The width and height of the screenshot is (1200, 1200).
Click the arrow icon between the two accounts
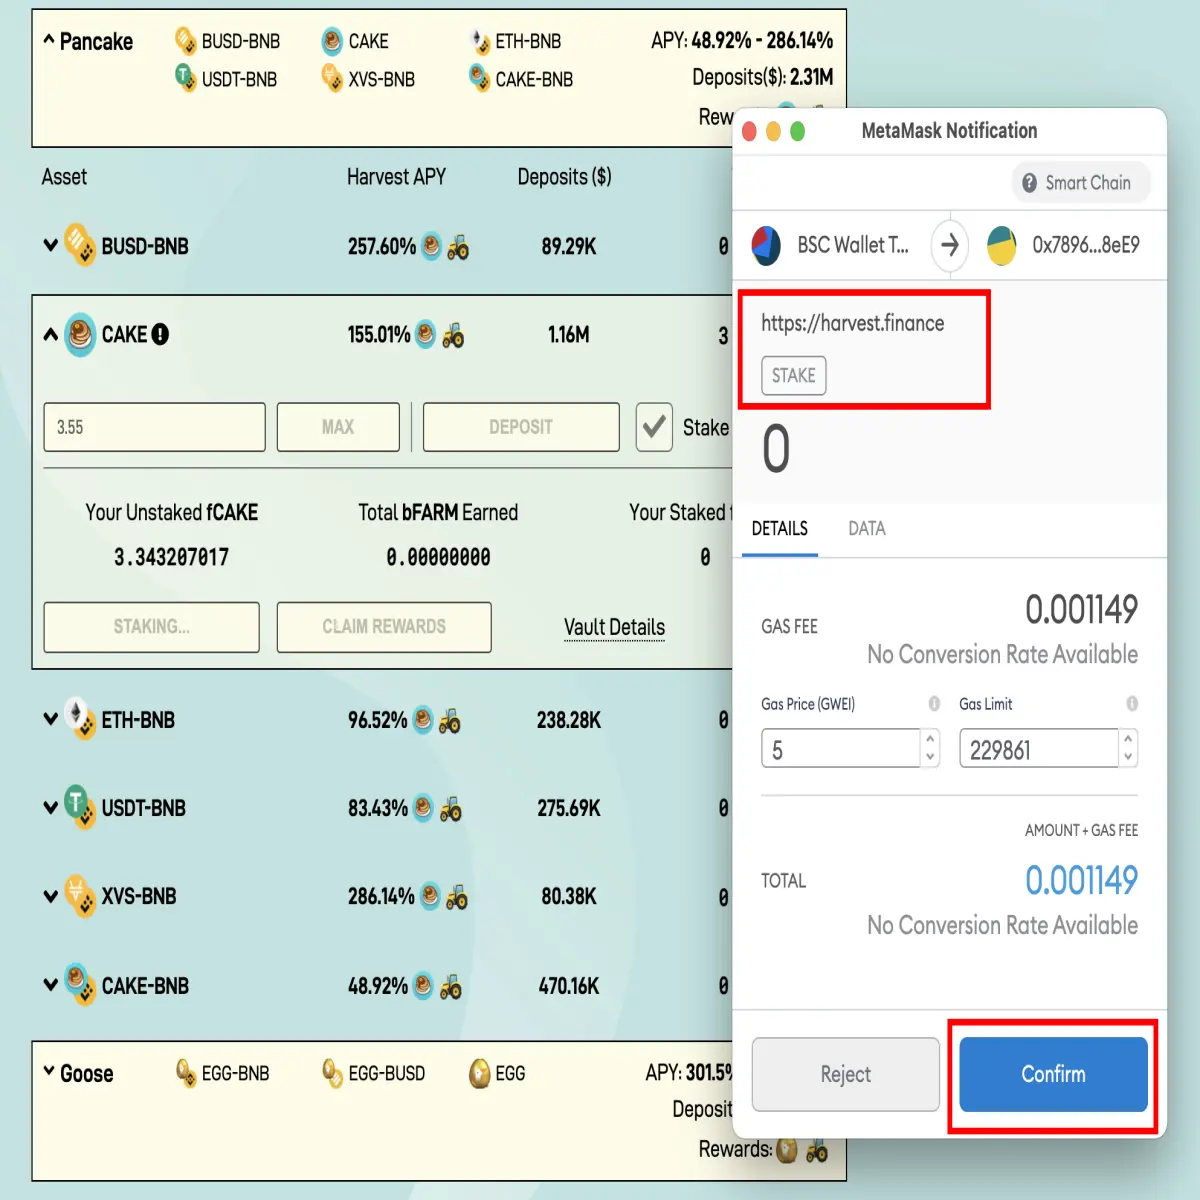tap(950, 245)
